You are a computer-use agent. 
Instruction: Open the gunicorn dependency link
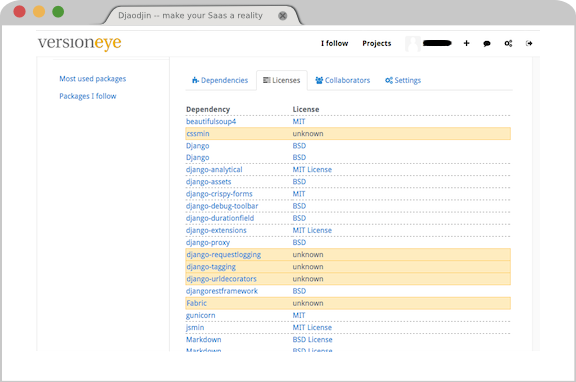click(201, 315)
